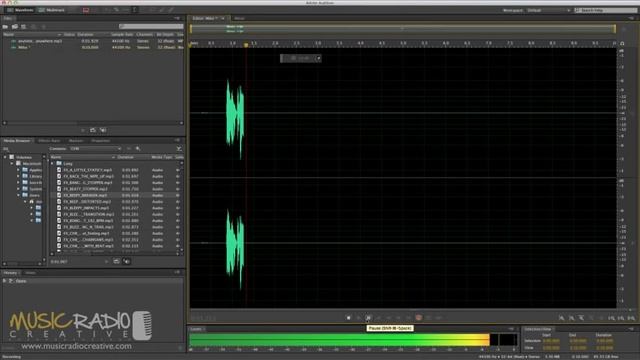Toggle Auto-Play in the Files panel
This screenshot has height=360, width=640.
click(103, 130)
